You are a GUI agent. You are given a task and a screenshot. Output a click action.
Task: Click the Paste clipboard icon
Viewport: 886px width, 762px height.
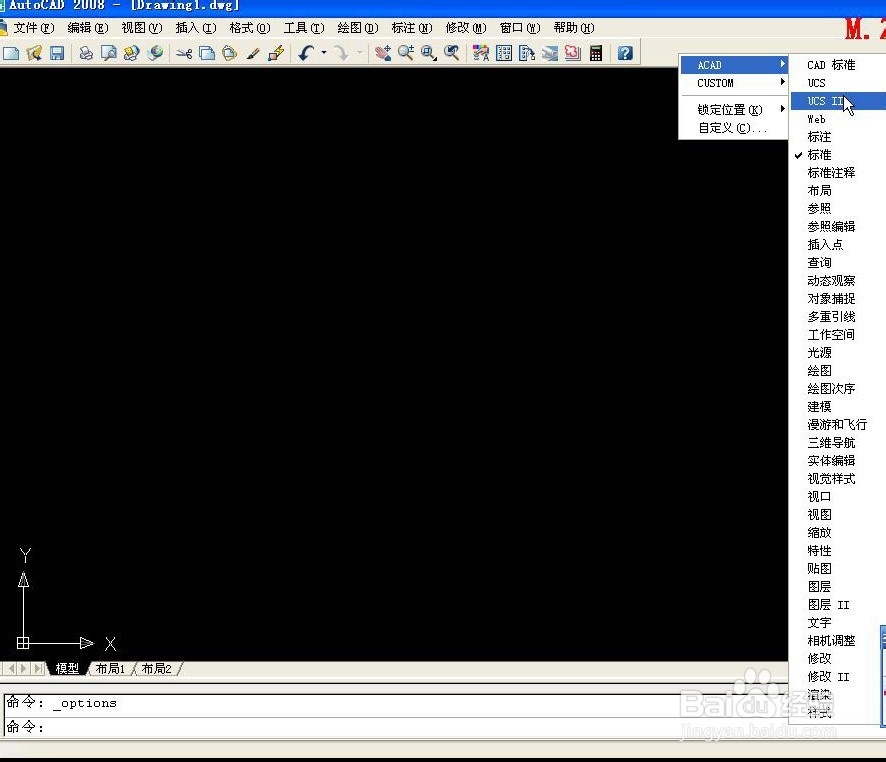pos(229,54)
